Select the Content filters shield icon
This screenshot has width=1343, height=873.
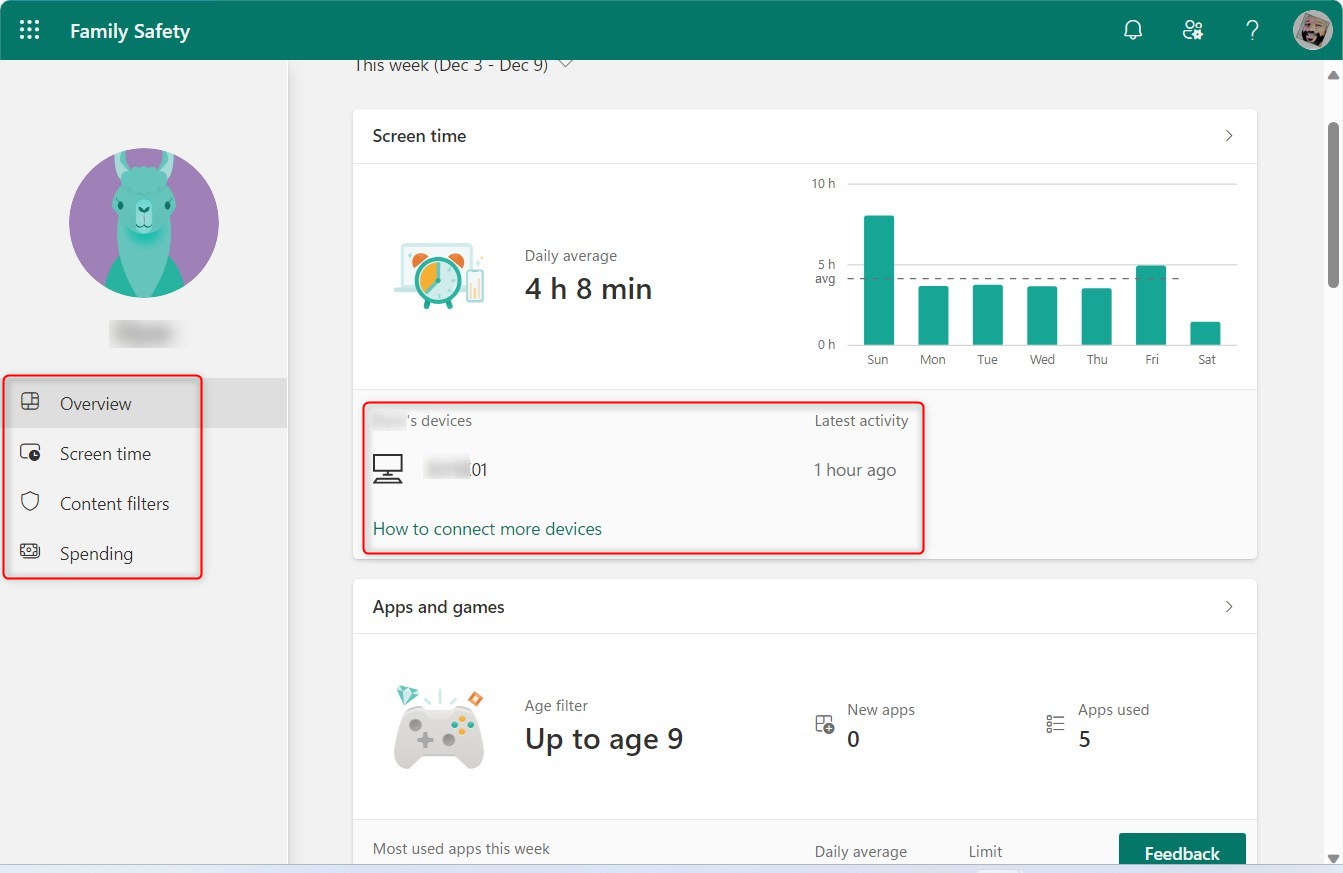(31, 503)
